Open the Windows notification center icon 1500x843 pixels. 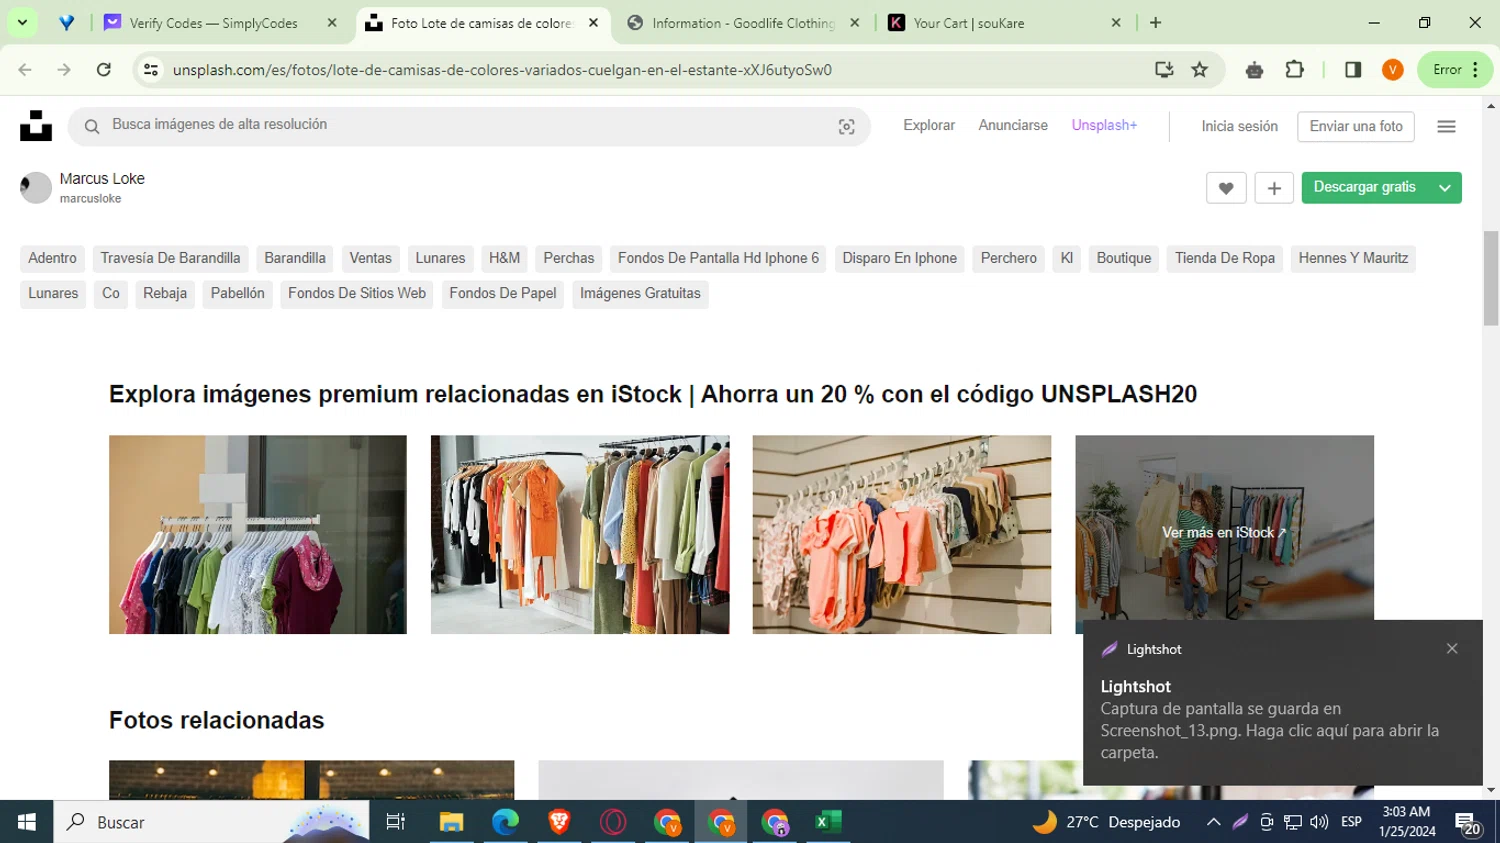click(x=1468, y=823)
